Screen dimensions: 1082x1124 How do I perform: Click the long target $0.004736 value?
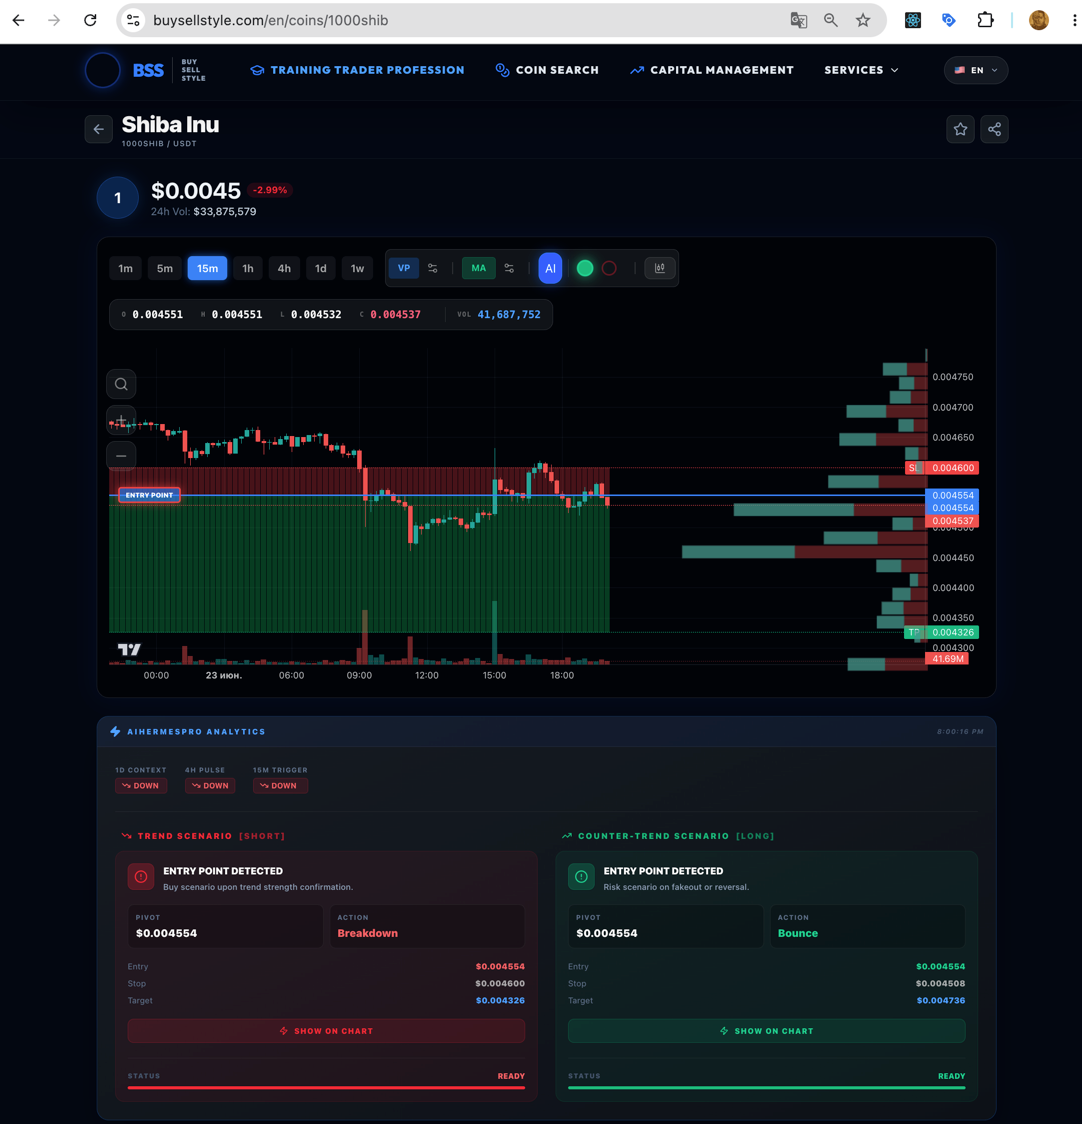pyautogui.click(x=940, y=1001)
